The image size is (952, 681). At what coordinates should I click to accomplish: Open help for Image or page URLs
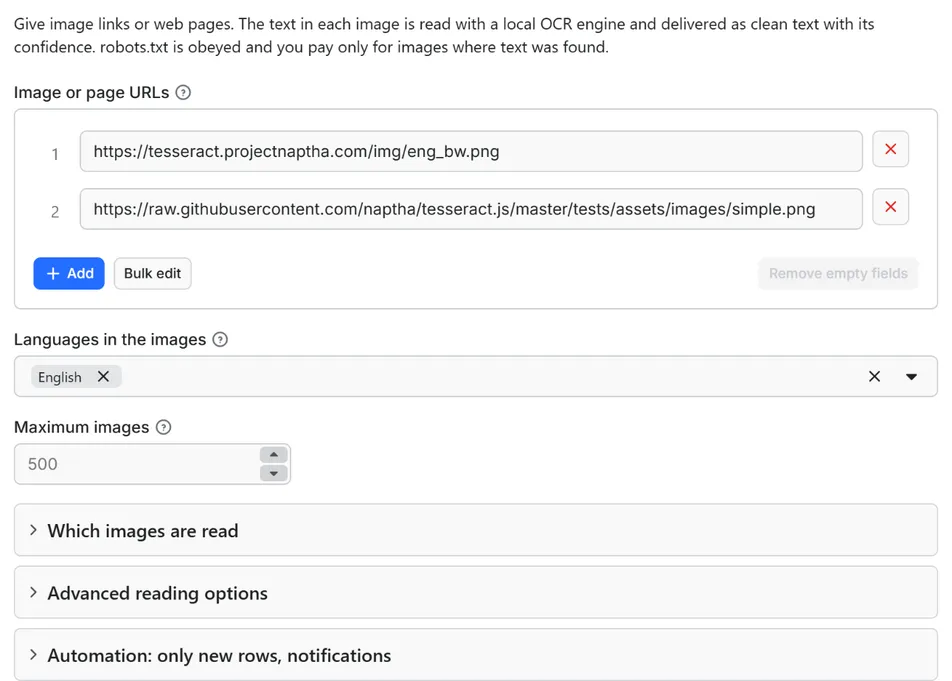[x=183, y=92]
